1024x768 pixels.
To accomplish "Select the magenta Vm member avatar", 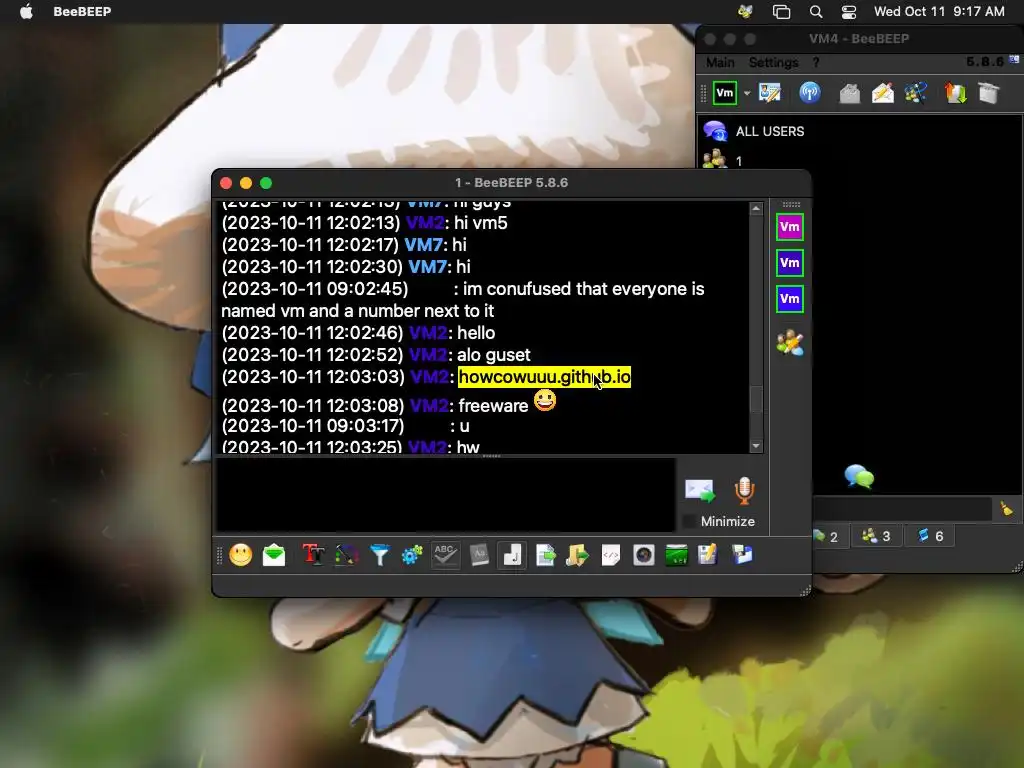I will click(790, 227).
